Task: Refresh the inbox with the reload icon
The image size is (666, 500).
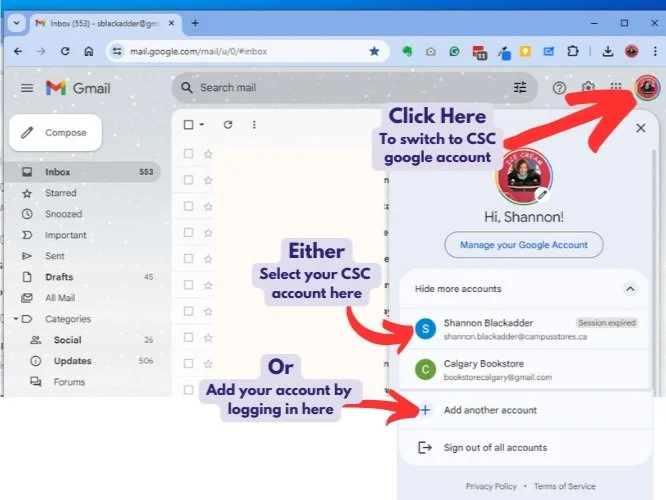Action: pos(228,124)
